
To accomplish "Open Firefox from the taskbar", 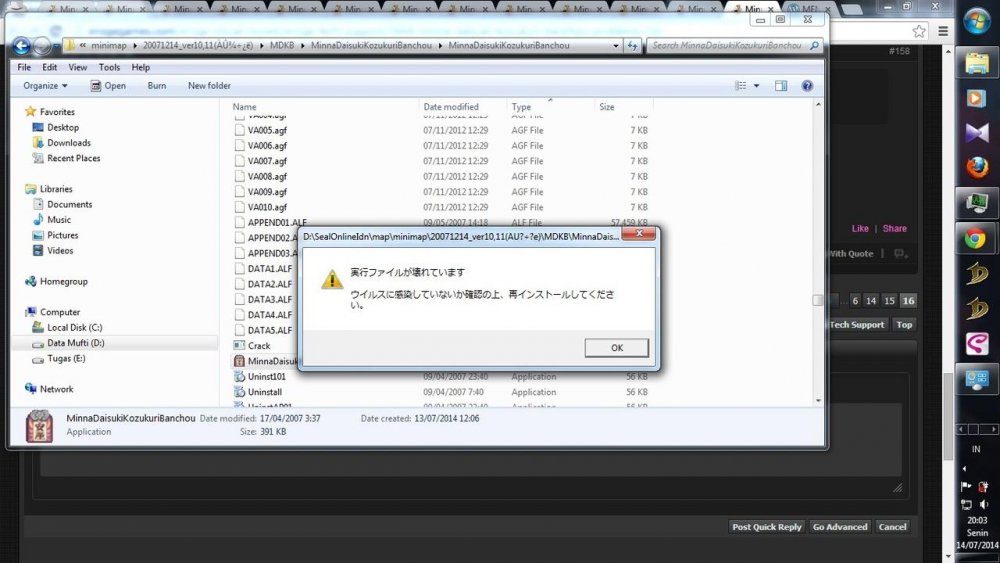I will (976, 167).
